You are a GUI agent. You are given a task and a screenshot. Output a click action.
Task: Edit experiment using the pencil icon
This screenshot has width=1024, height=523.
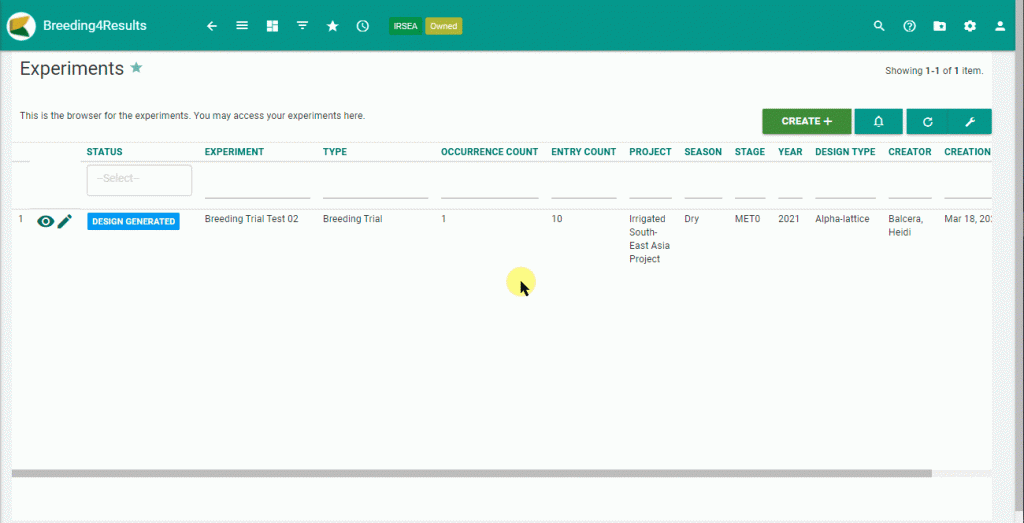pyautogui.click(x=65, y=222)
